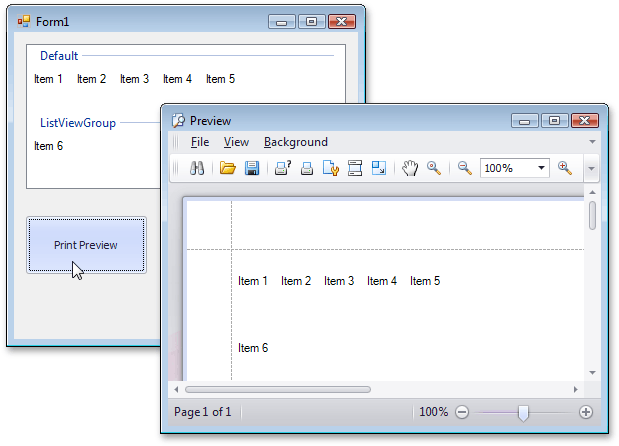Click the status bar minus zoom button
Screen dimensions: 619x446
pos(461,412)
